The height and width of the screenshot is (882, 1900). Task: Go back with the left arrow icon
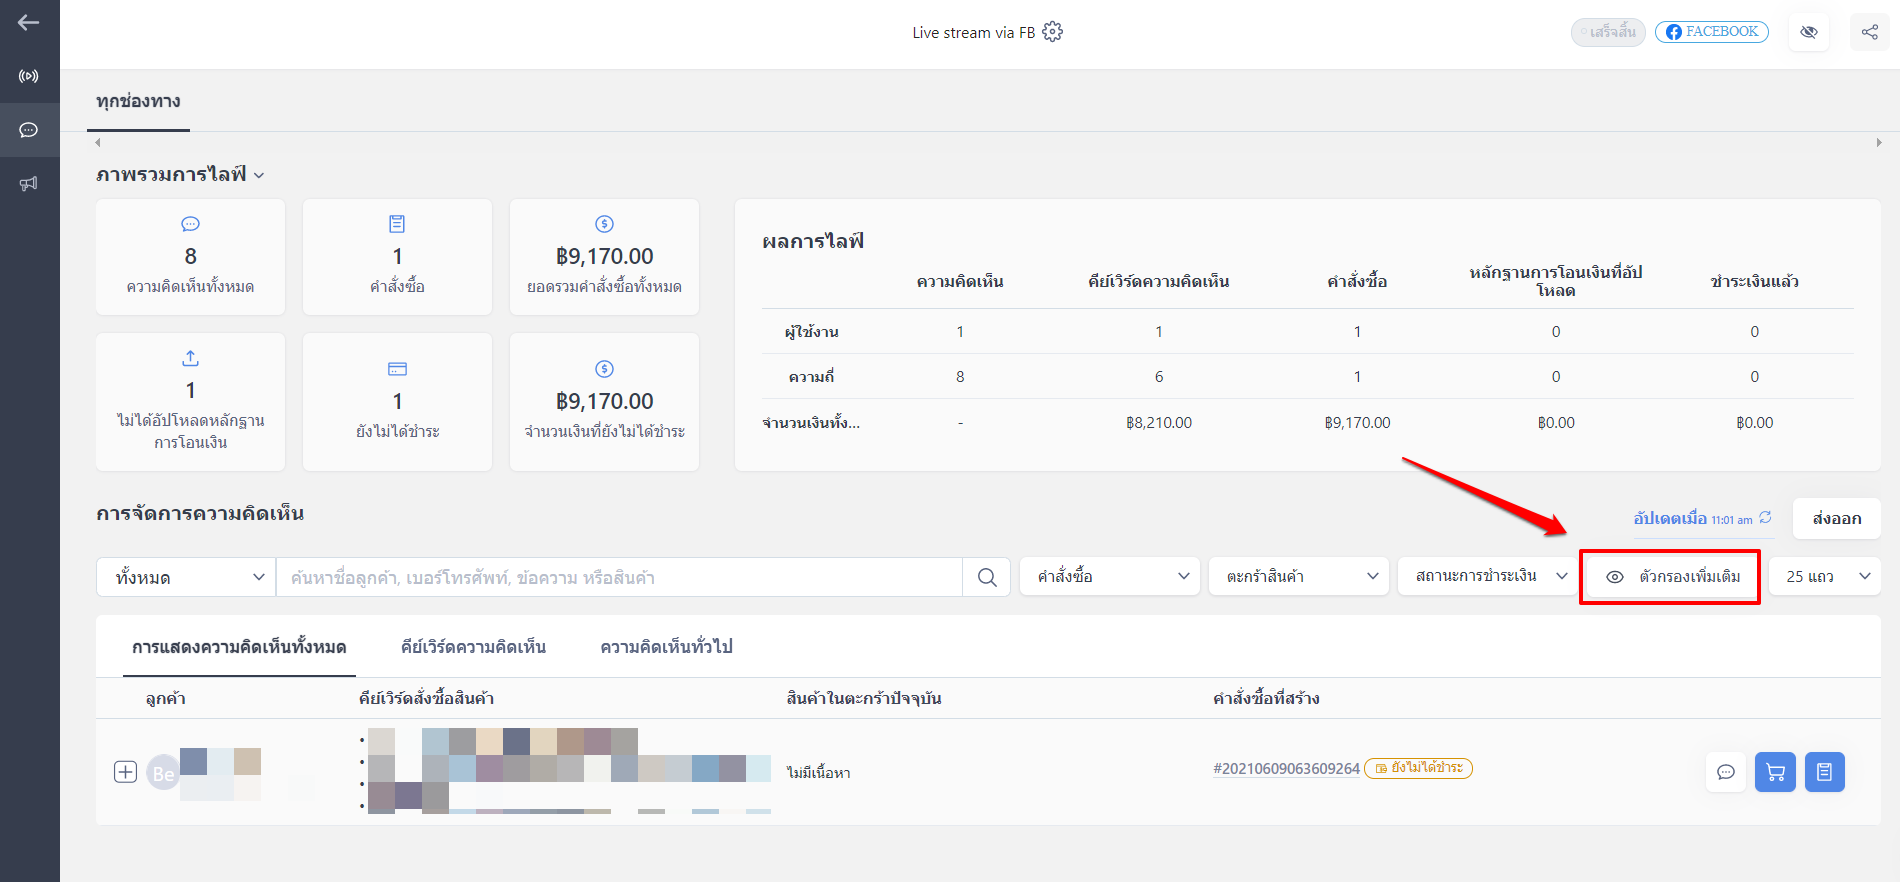29,22
